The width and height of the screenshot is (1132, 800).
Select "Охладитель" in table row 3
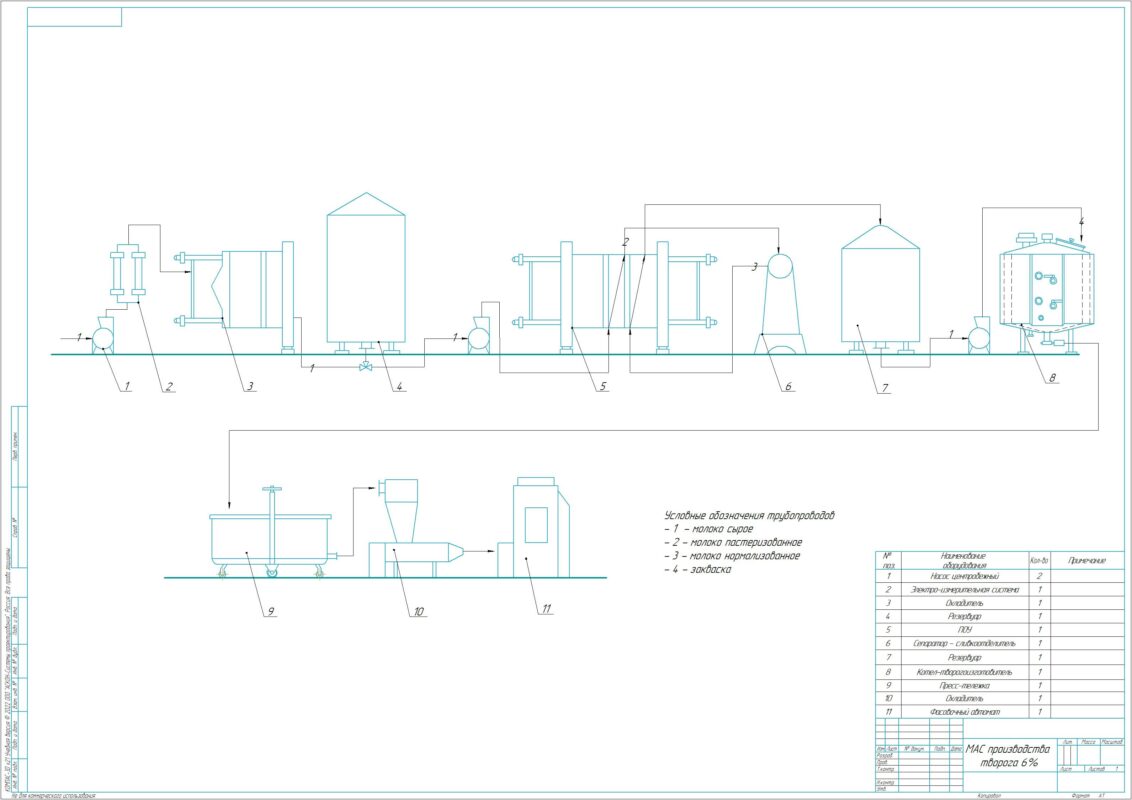click(x=964, y=604)
